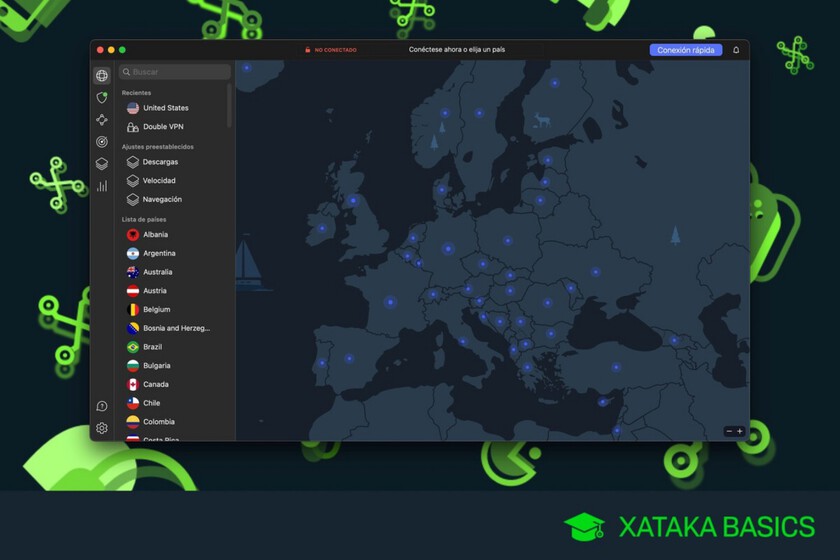Open the globe VPN map sidebar icon
This screenshot has width=840, height=560.
[102, 76]
